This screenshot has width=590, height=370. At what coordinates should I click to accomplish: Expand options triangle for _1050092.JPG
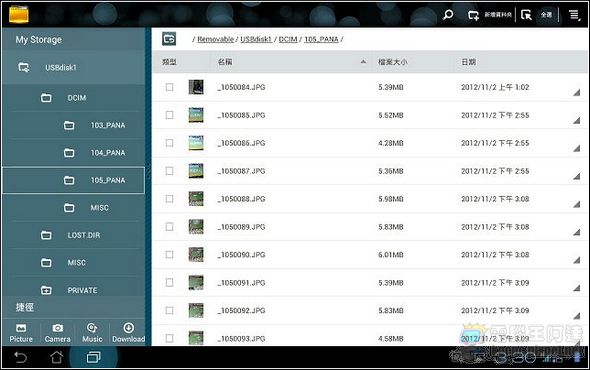tap(576, 316)
